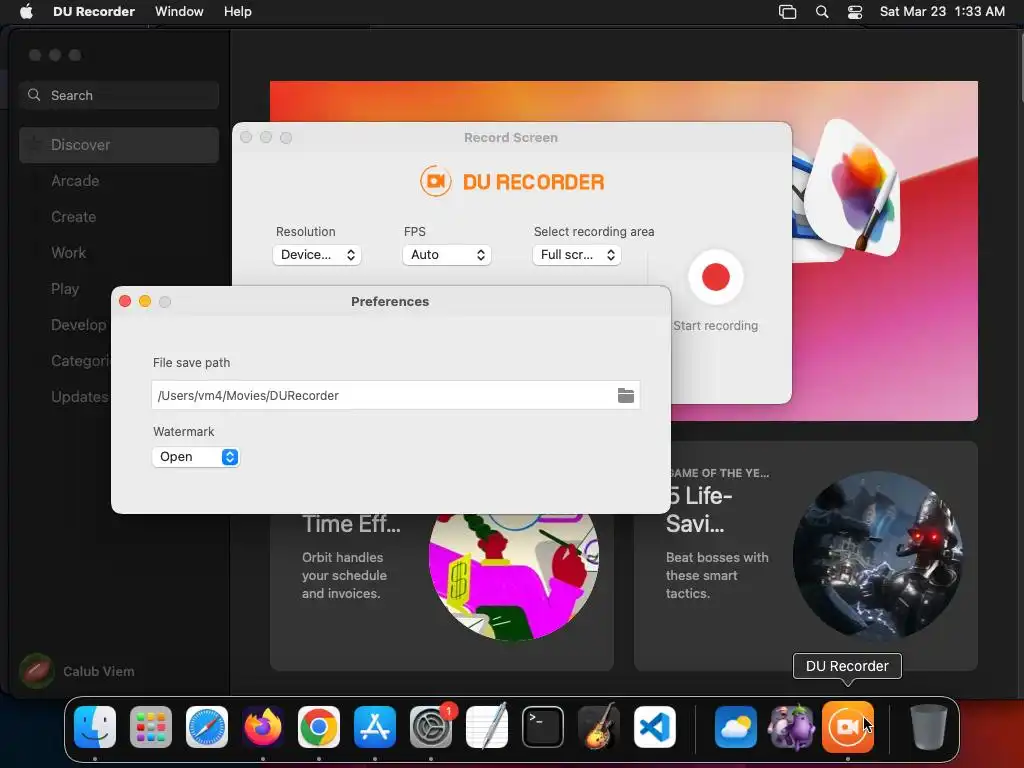The height and width of the screenshot is (768, 1024).
Task: Open GarageBand from the dock
Action: coord(599,726)
